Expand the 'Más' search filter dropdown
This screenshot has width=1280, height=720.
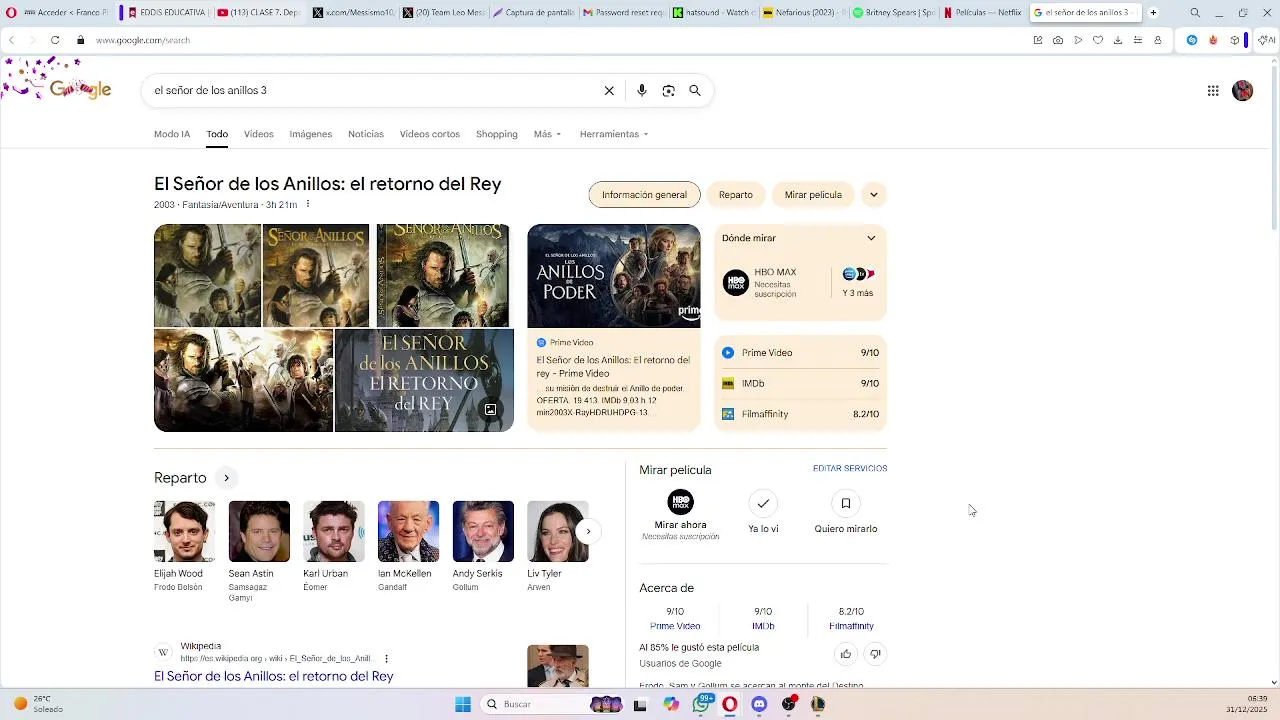pos(547,134)
